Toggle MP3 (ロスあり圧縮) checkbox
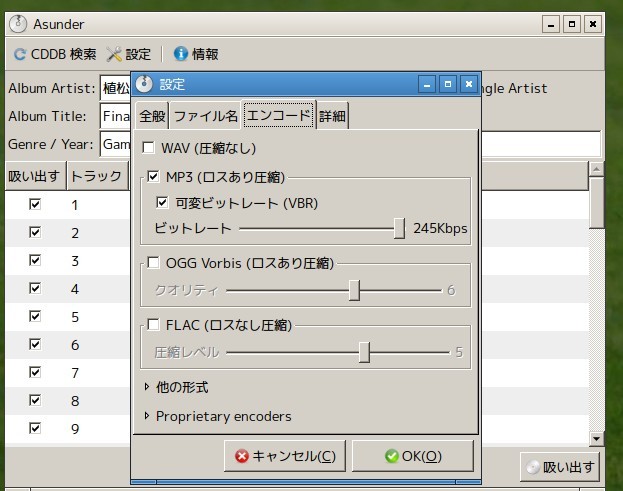Screen dimensions: 623x491 (x=153, y=176)
